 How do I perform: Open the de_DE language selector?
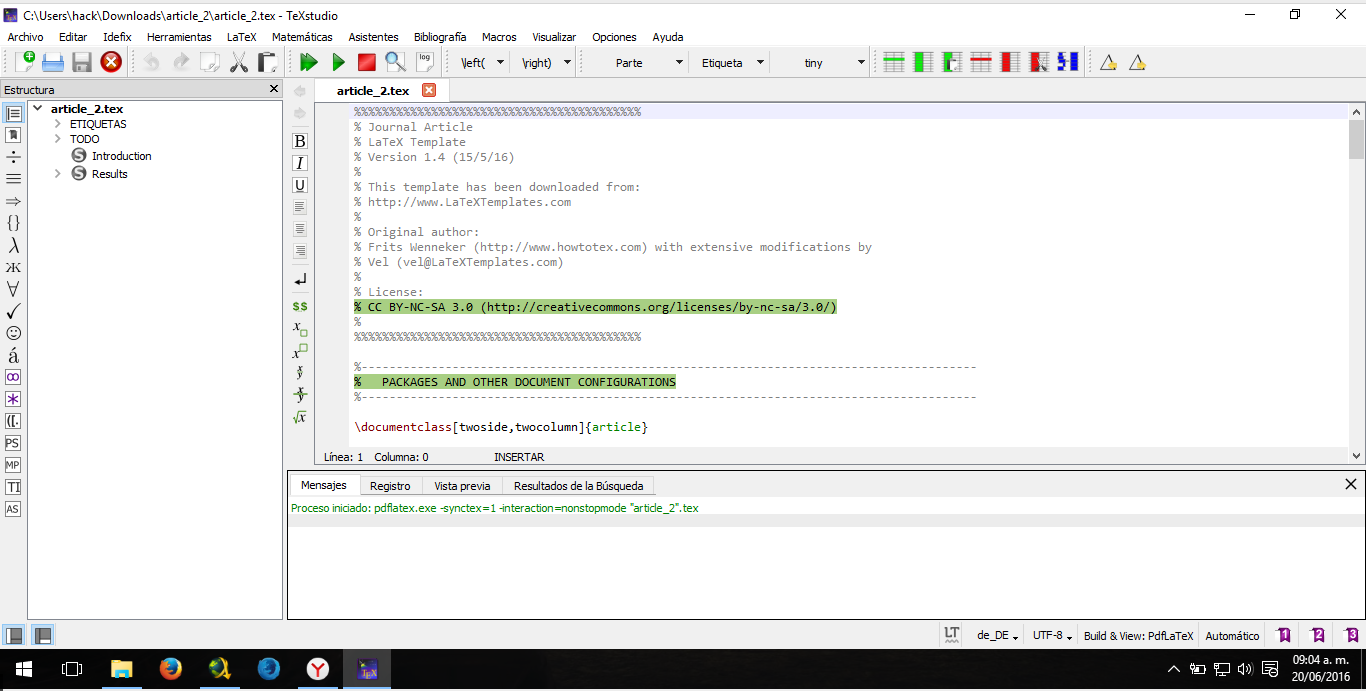997,635
